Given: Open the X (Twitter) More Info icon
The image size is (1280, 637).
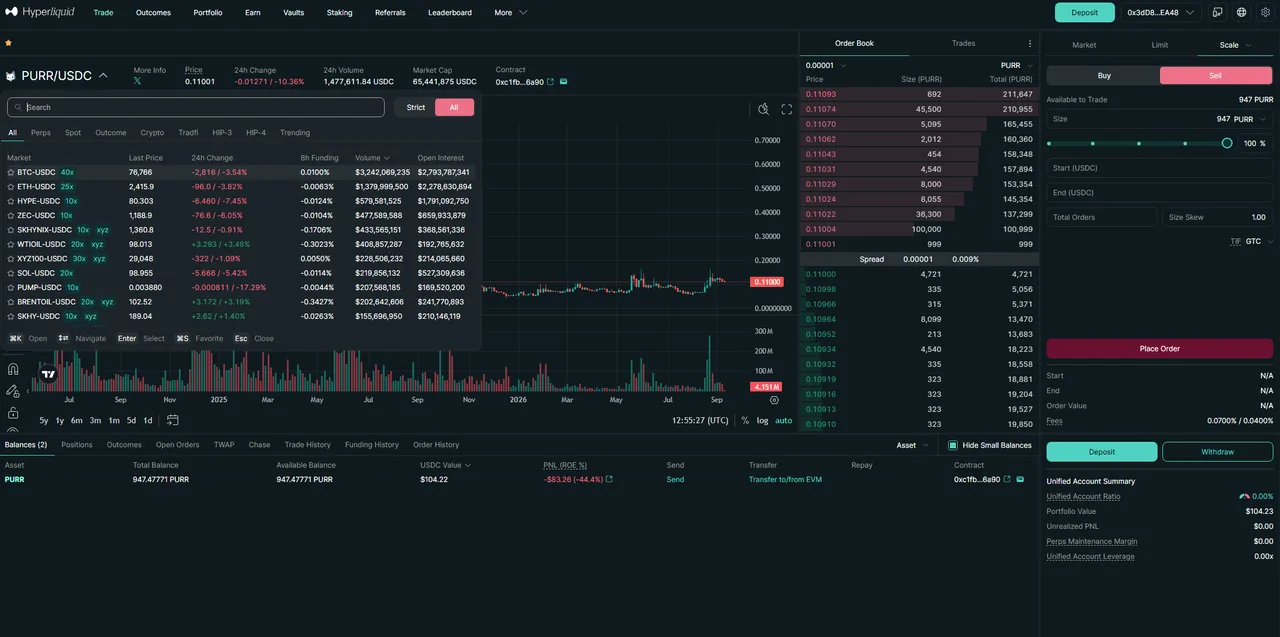Looking at the screenshot, I should (x=138, y=81).
